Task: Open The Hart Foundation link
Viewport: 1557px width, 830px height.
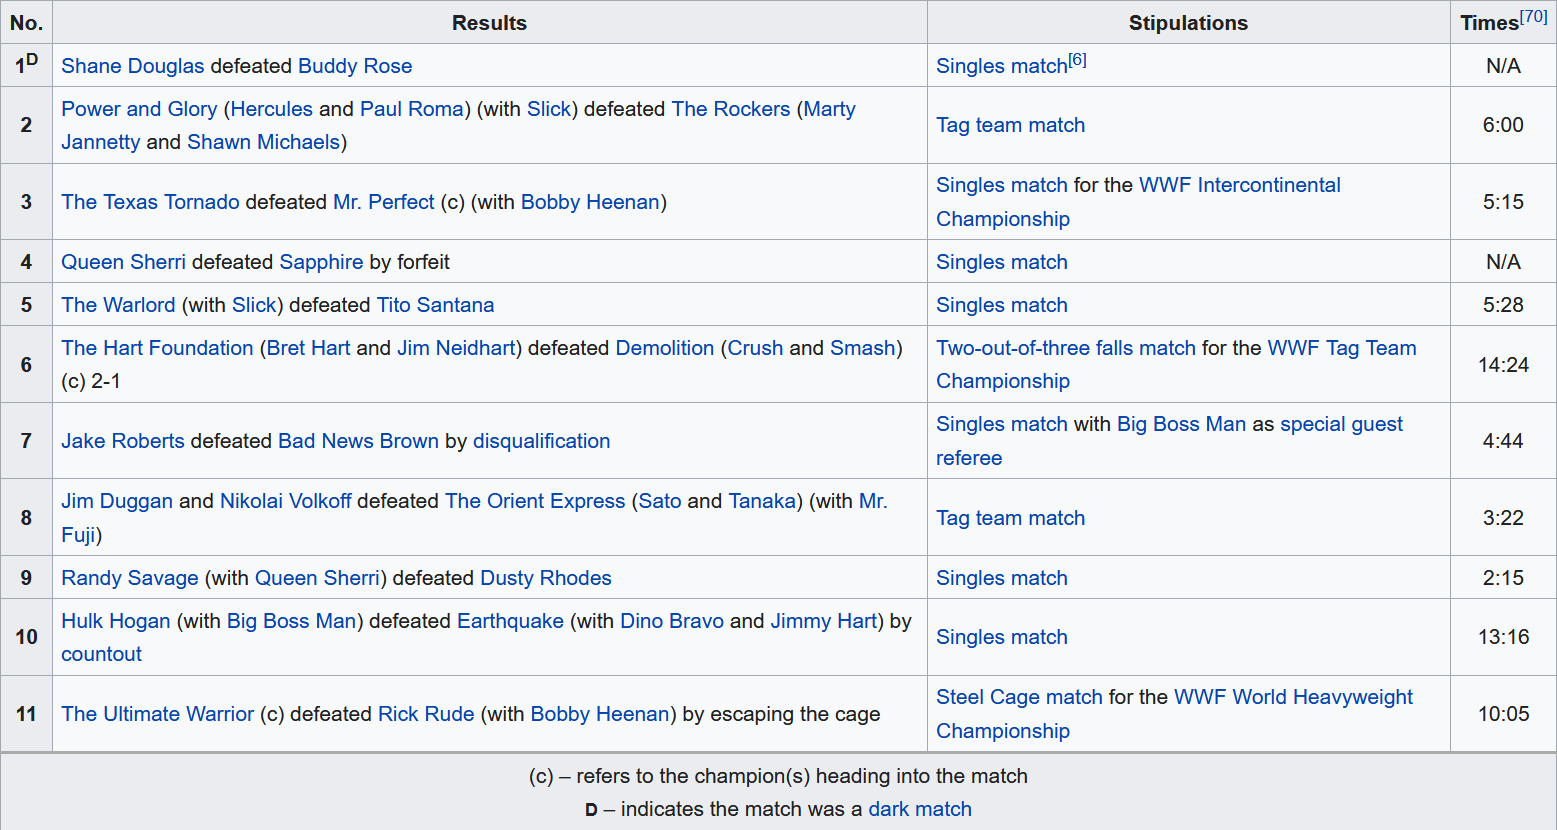Action: click(x=157, y=348)
